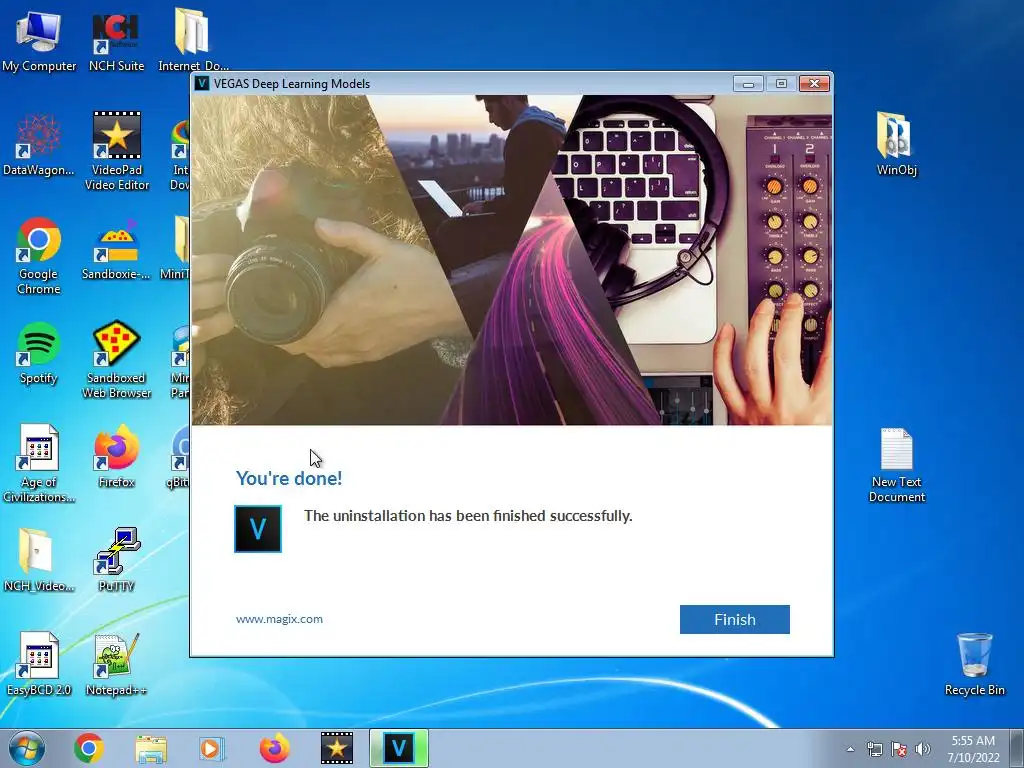Click the volume speaker tray icon
The height and width of the screenshot is (768, 1024).
[923, 749]
